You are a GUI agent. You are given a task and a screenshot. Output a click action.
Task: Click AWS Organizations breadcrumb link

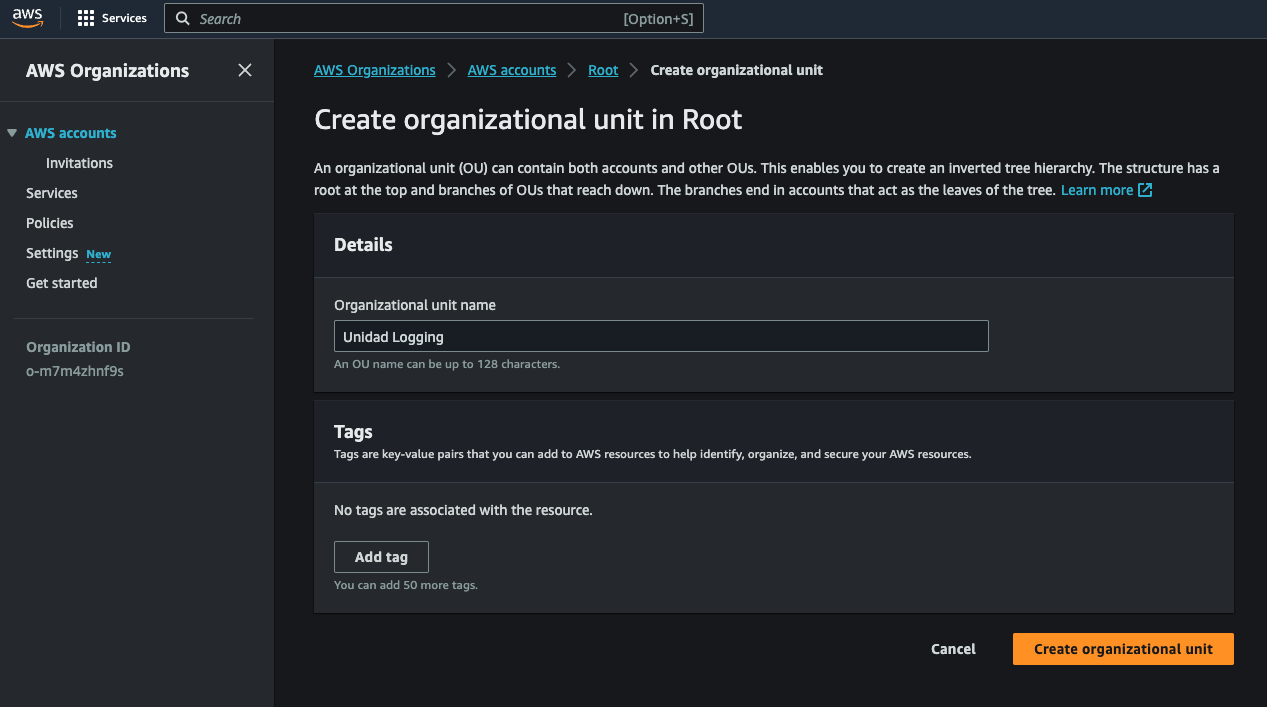click(x=374, y=70)
